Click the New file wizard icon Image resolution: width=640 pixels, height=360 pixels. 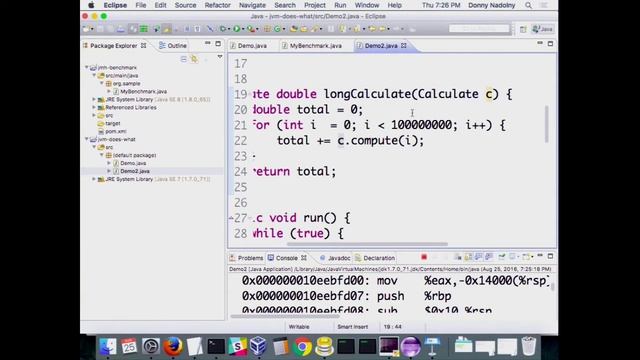tap(86, 29)
